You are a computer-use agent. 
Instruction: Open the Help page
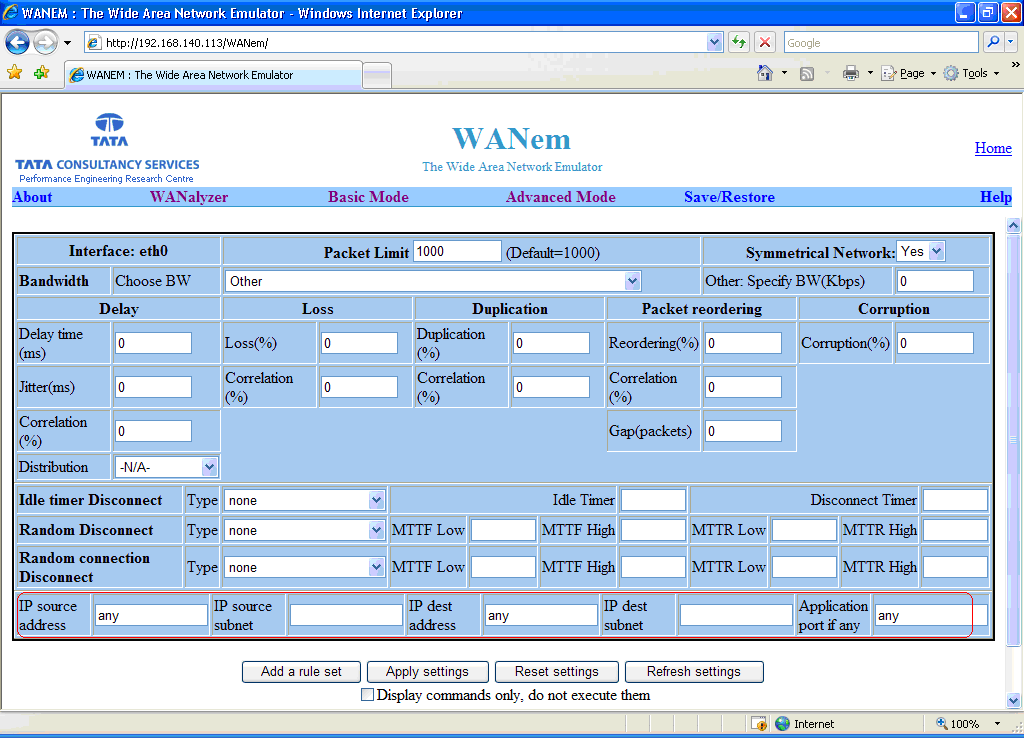coord(995,197)
